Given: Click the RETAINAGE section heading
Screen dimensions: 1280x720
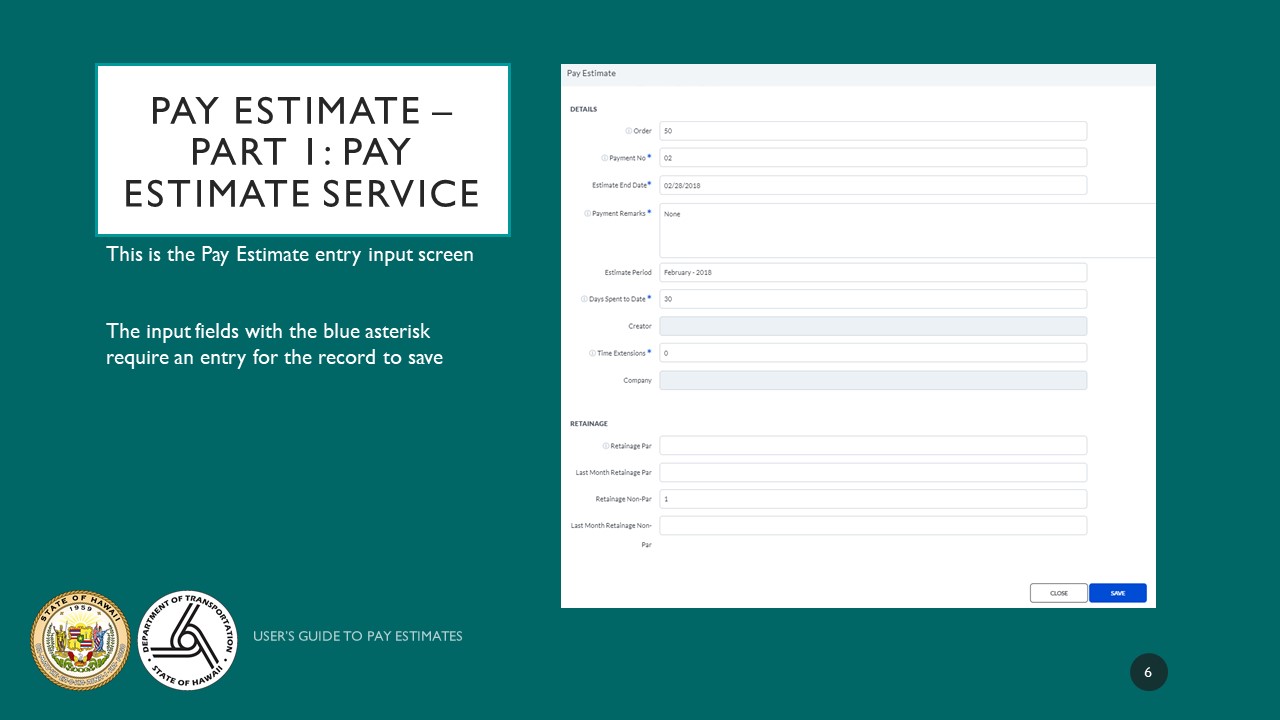Looking at the screenshot, I should point(589,423).
